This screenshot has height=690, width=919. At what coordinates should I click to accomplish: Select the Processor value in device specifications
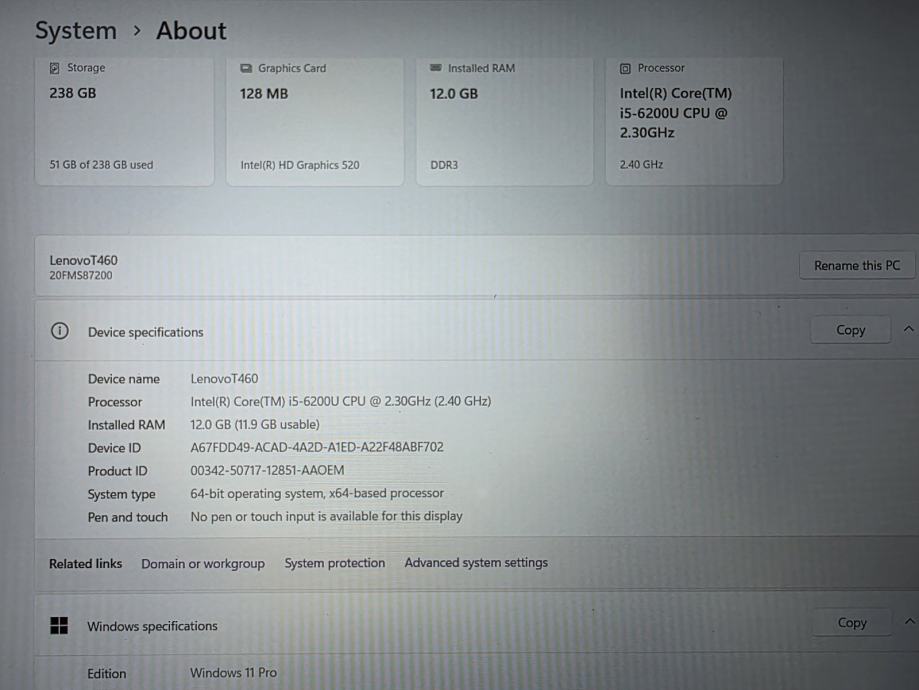pos(341,402)
